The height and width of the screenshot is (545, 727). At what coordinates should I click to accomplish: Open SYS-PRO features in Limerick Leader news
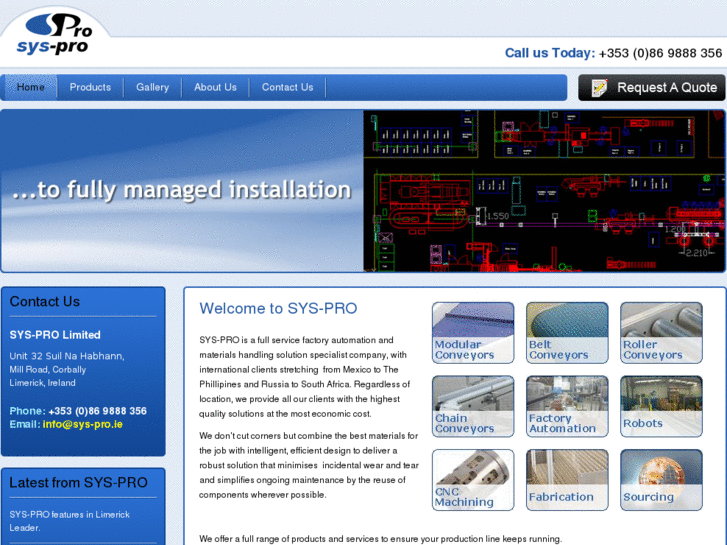point(70,521)
